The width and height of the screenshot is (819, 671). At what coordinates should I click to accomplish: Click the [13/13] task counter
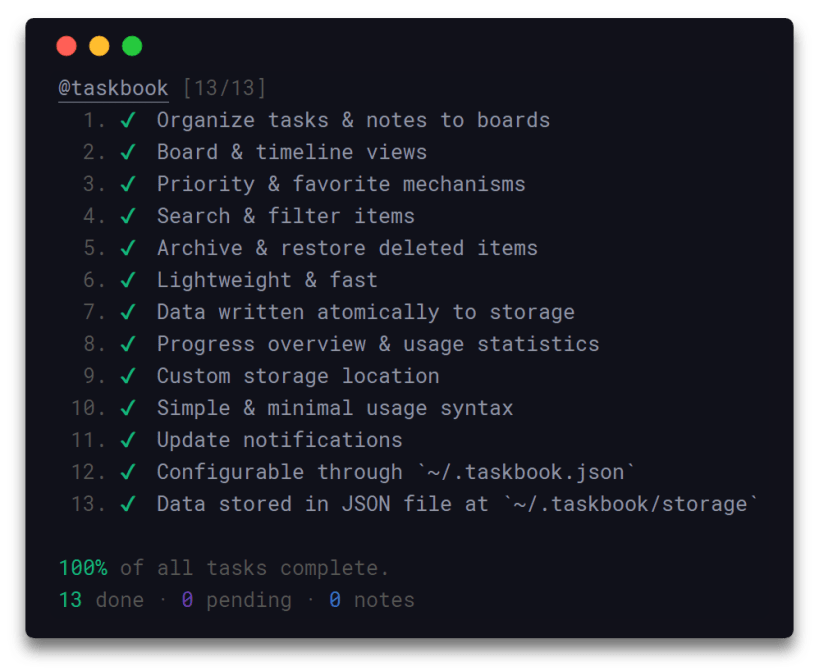click(x=224, y=88)
